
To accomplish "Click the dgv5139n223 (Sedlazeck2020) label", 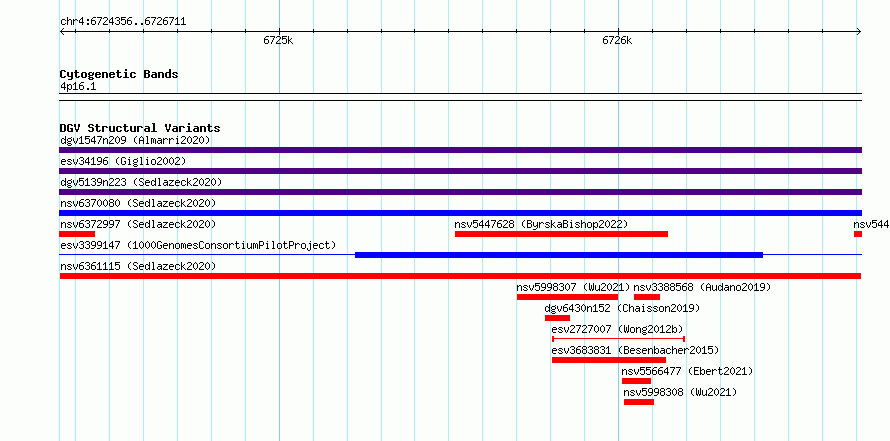I will tap(141, 182).
